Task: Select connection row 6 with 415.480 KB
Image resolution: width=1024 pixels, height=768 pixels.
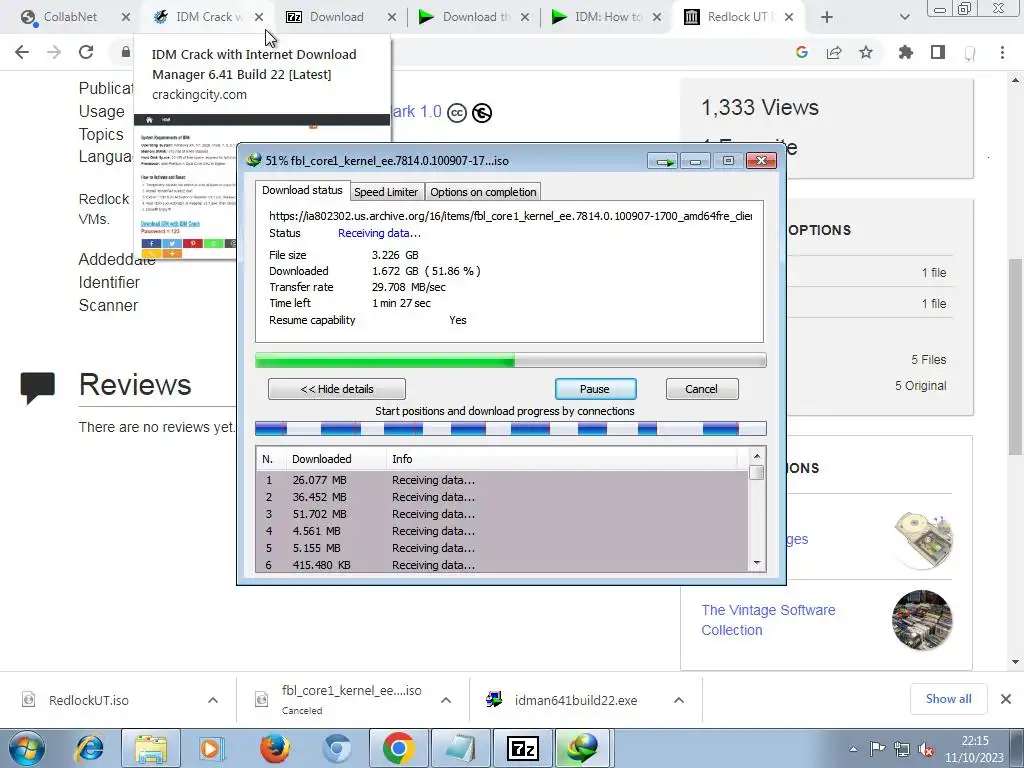Action: (x=502, y=565)
